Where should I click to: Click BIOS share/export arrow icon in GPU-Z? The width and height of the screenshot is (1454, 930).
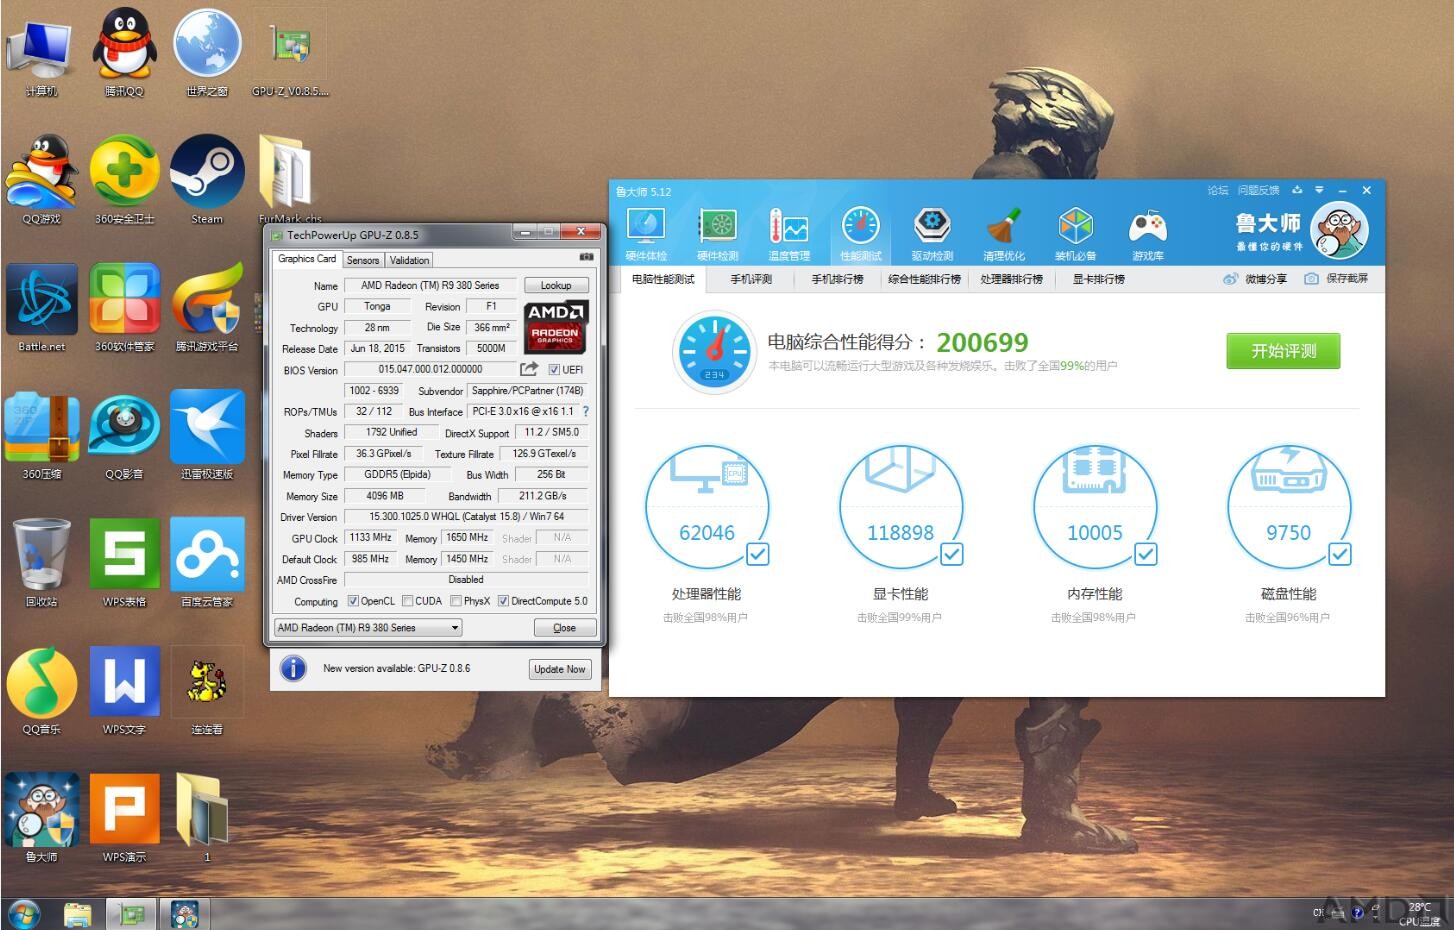click(x=529, y=369)
